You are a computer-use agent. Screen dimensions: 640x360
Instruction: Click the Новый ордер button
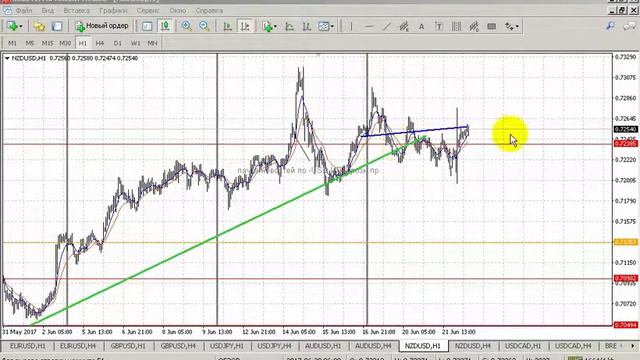tap(102, 26)
